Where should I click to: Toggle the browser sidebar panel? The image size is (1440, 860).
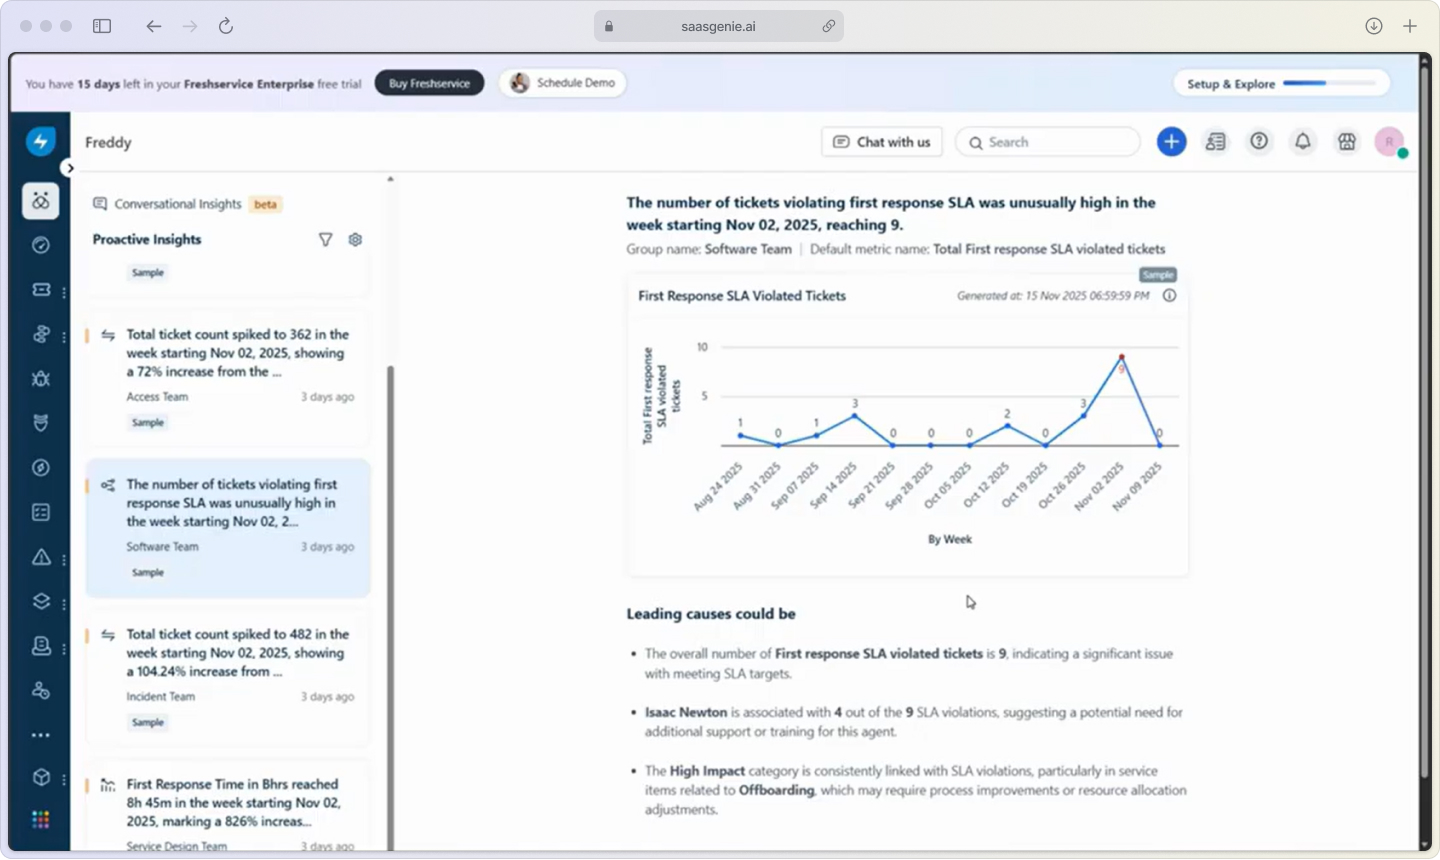[x=102, y=26]
